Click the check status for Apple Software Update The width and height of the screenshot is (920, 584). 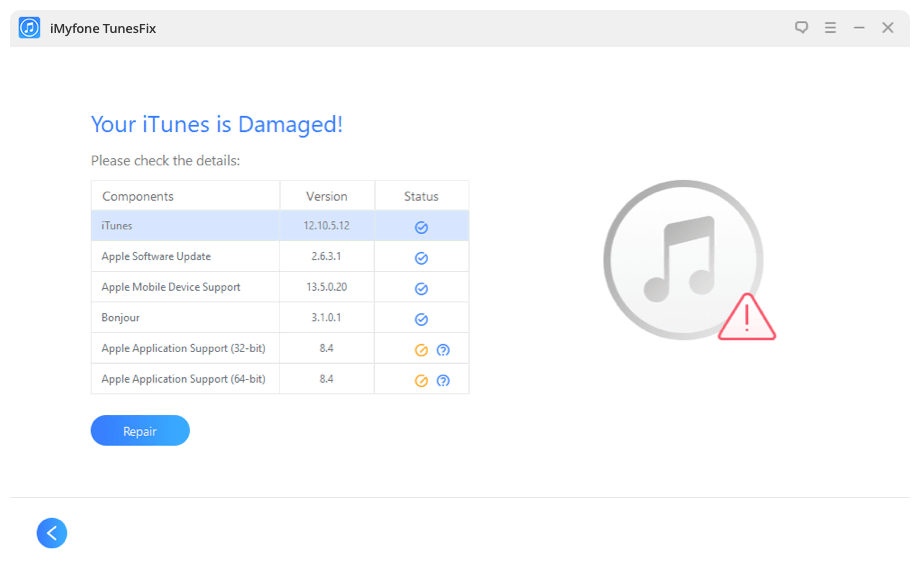tap(421, 258)
